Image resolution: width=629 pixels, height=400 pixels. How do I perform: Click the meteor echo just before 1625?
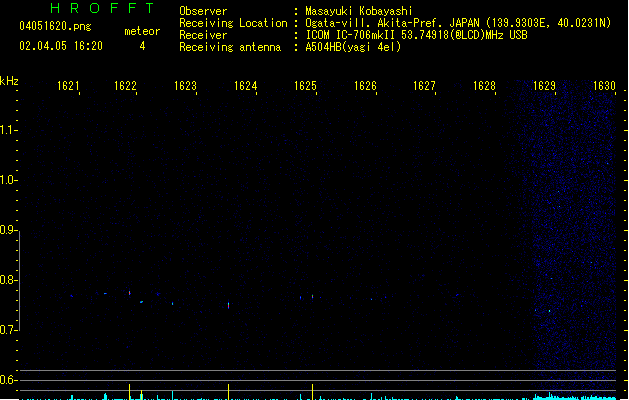312,297
